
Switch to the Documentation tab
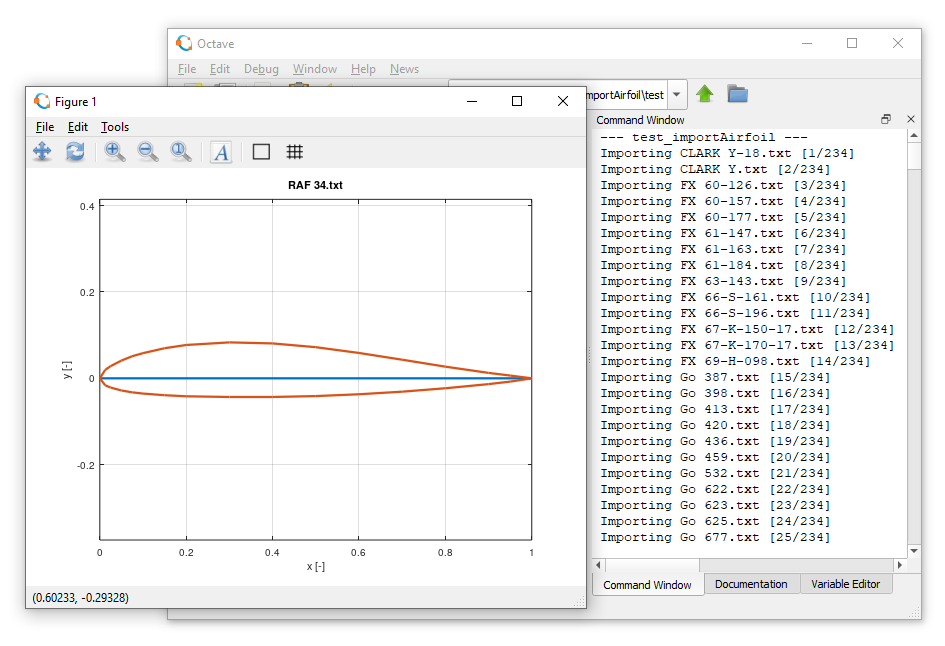[x=751, y=584]
